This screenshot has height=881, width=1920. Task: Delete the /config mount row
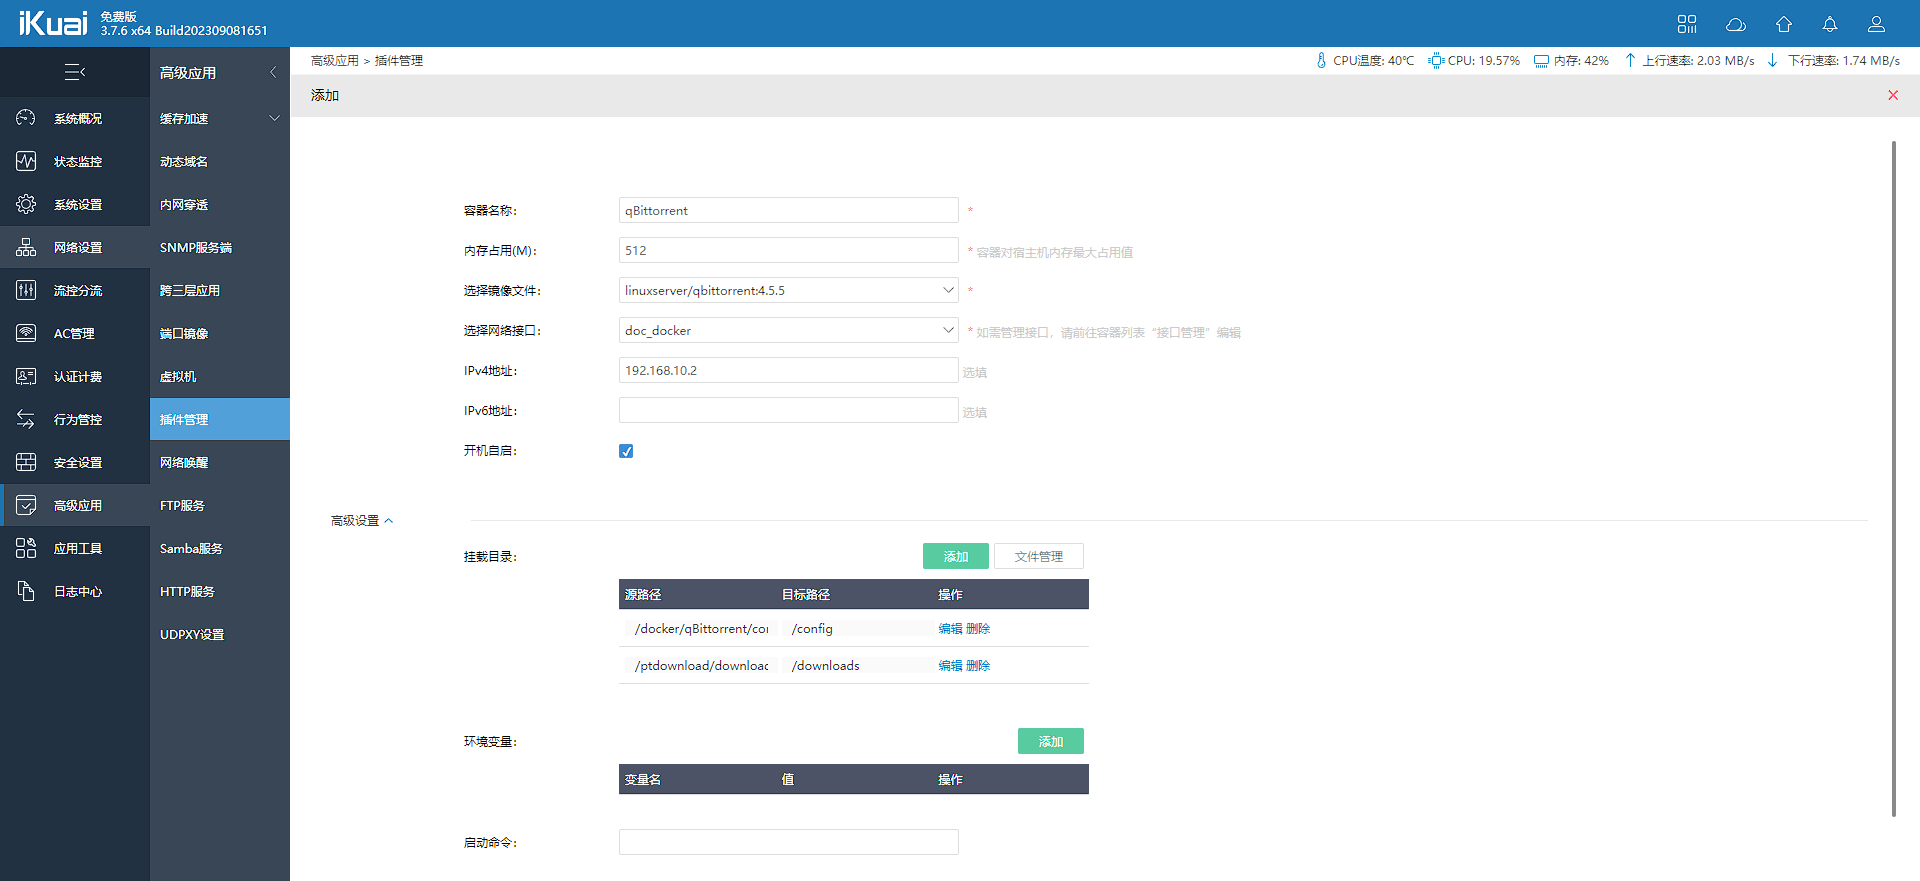(978, 629)
